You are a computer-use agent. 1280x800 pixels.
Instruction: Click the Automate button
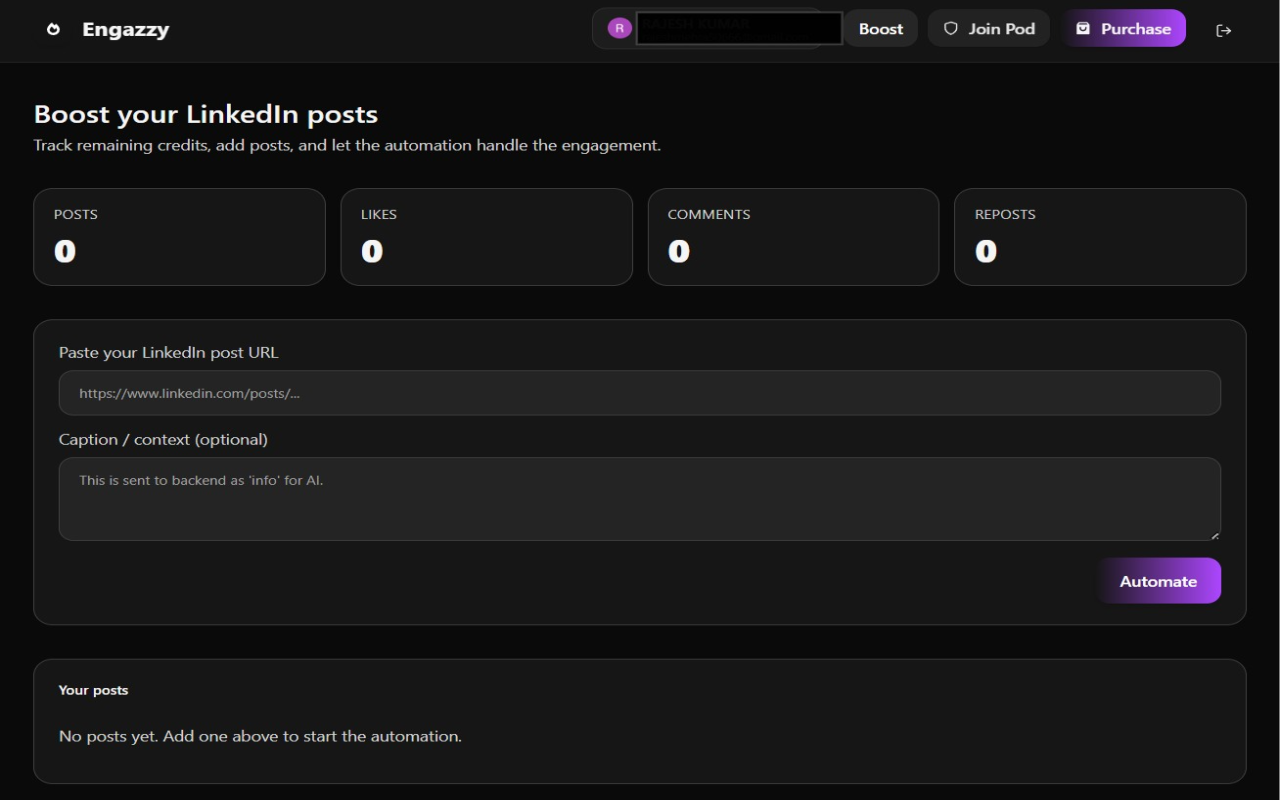[x=1159, y=581]
